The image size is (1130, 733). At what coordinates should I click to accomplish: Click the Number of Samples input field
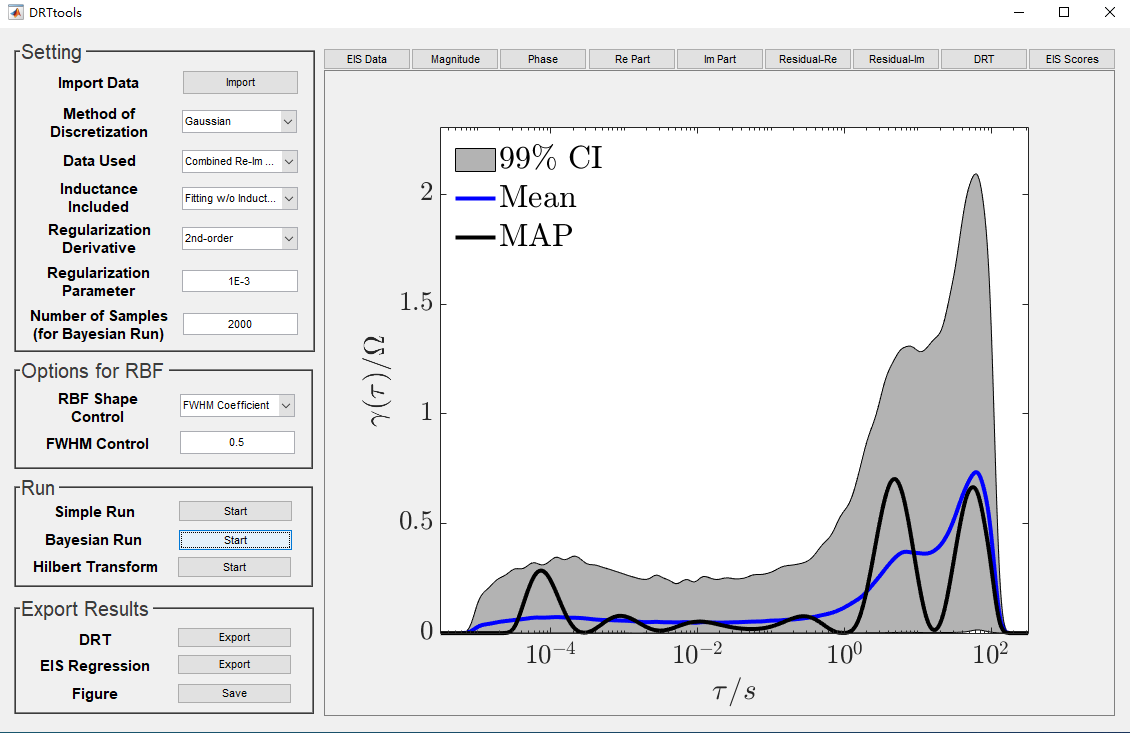pos(240,324)
